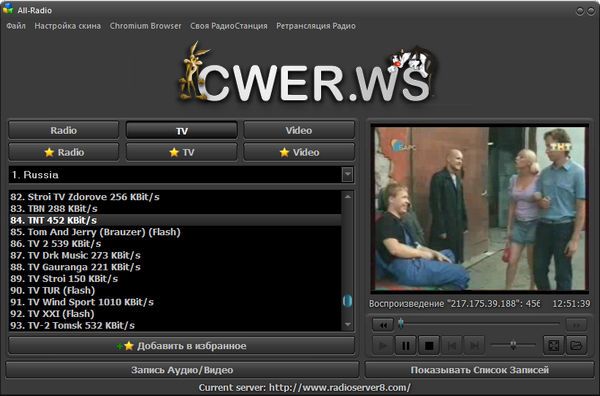This screenshot has height=396, width=600.
Task: Skip to the previous track
Action: click(452, 346)
